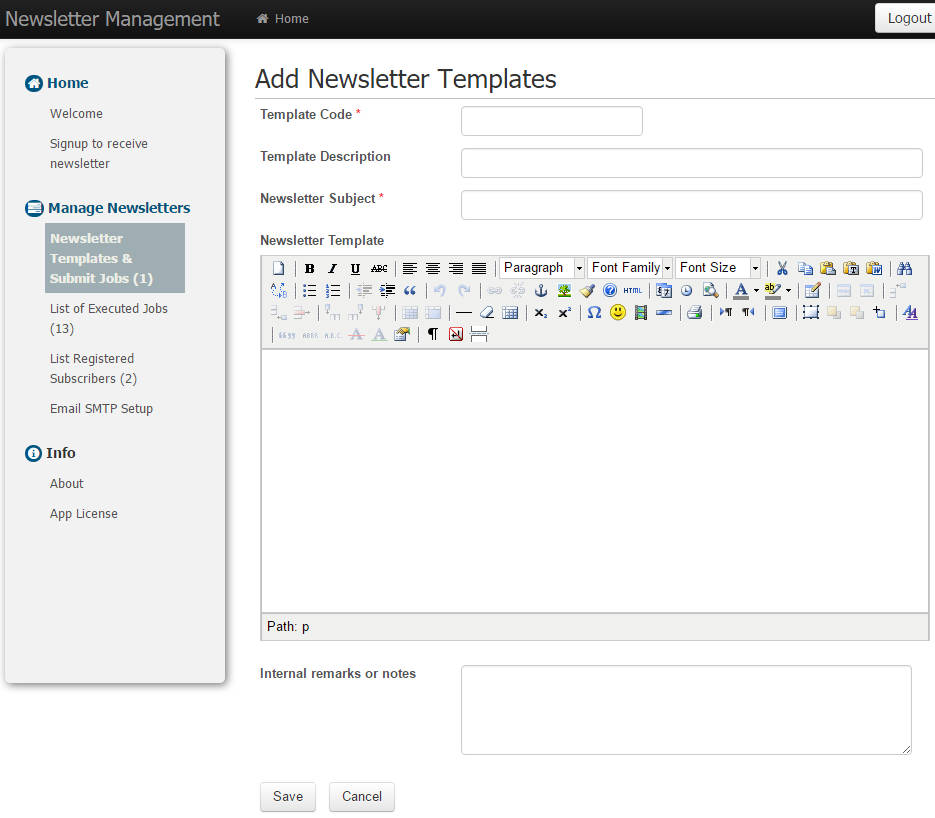Click the subscript icon
This screenshot has width=935, height=818.
pos(541,312)
